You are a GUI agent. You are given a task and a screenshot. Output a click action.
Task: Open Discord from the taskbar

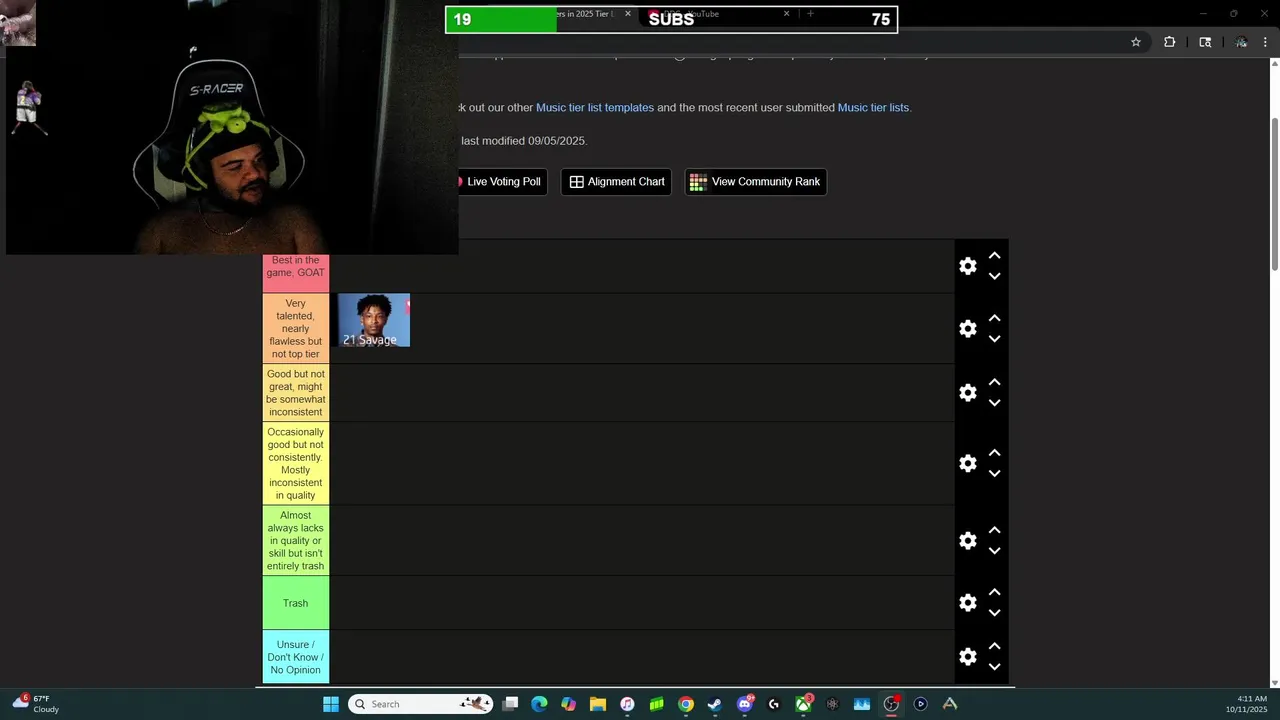(744, 704)
